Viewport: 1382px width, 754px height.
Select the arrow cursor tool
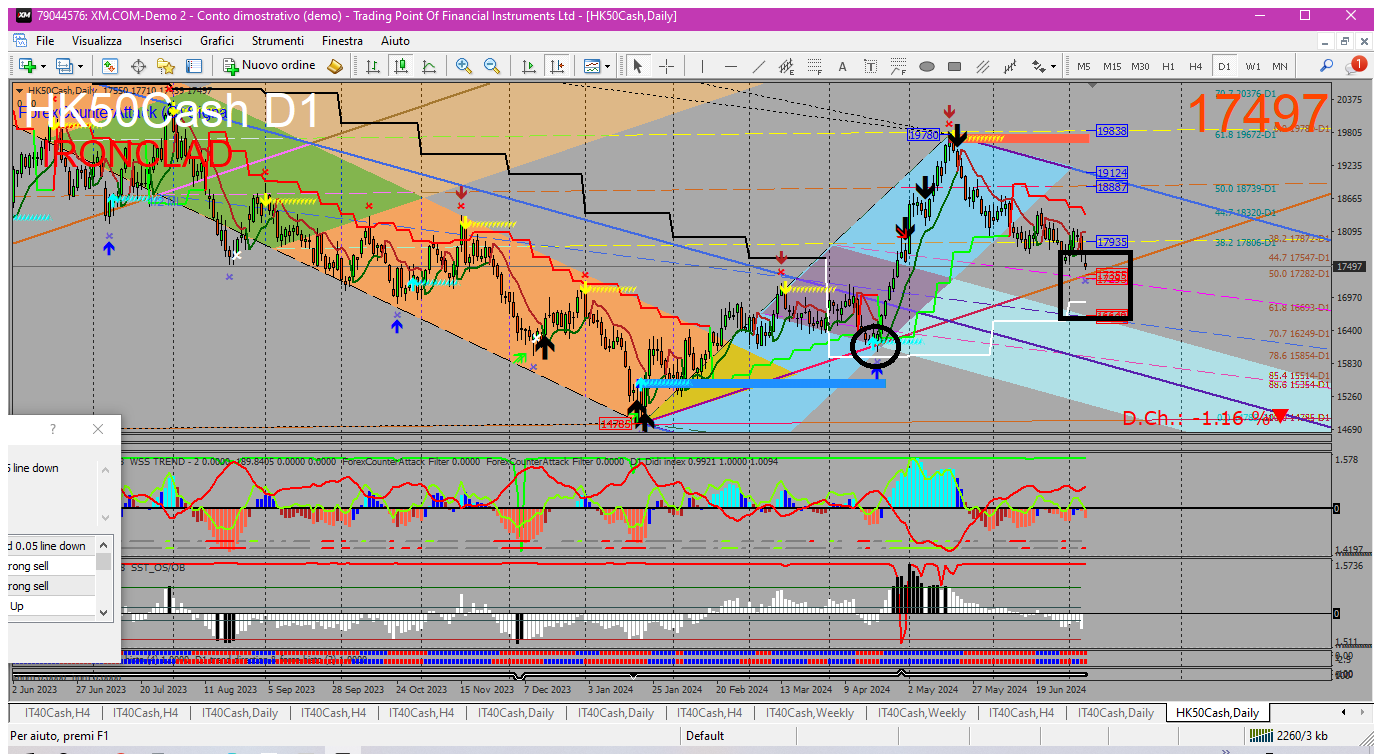coord(637,66)
